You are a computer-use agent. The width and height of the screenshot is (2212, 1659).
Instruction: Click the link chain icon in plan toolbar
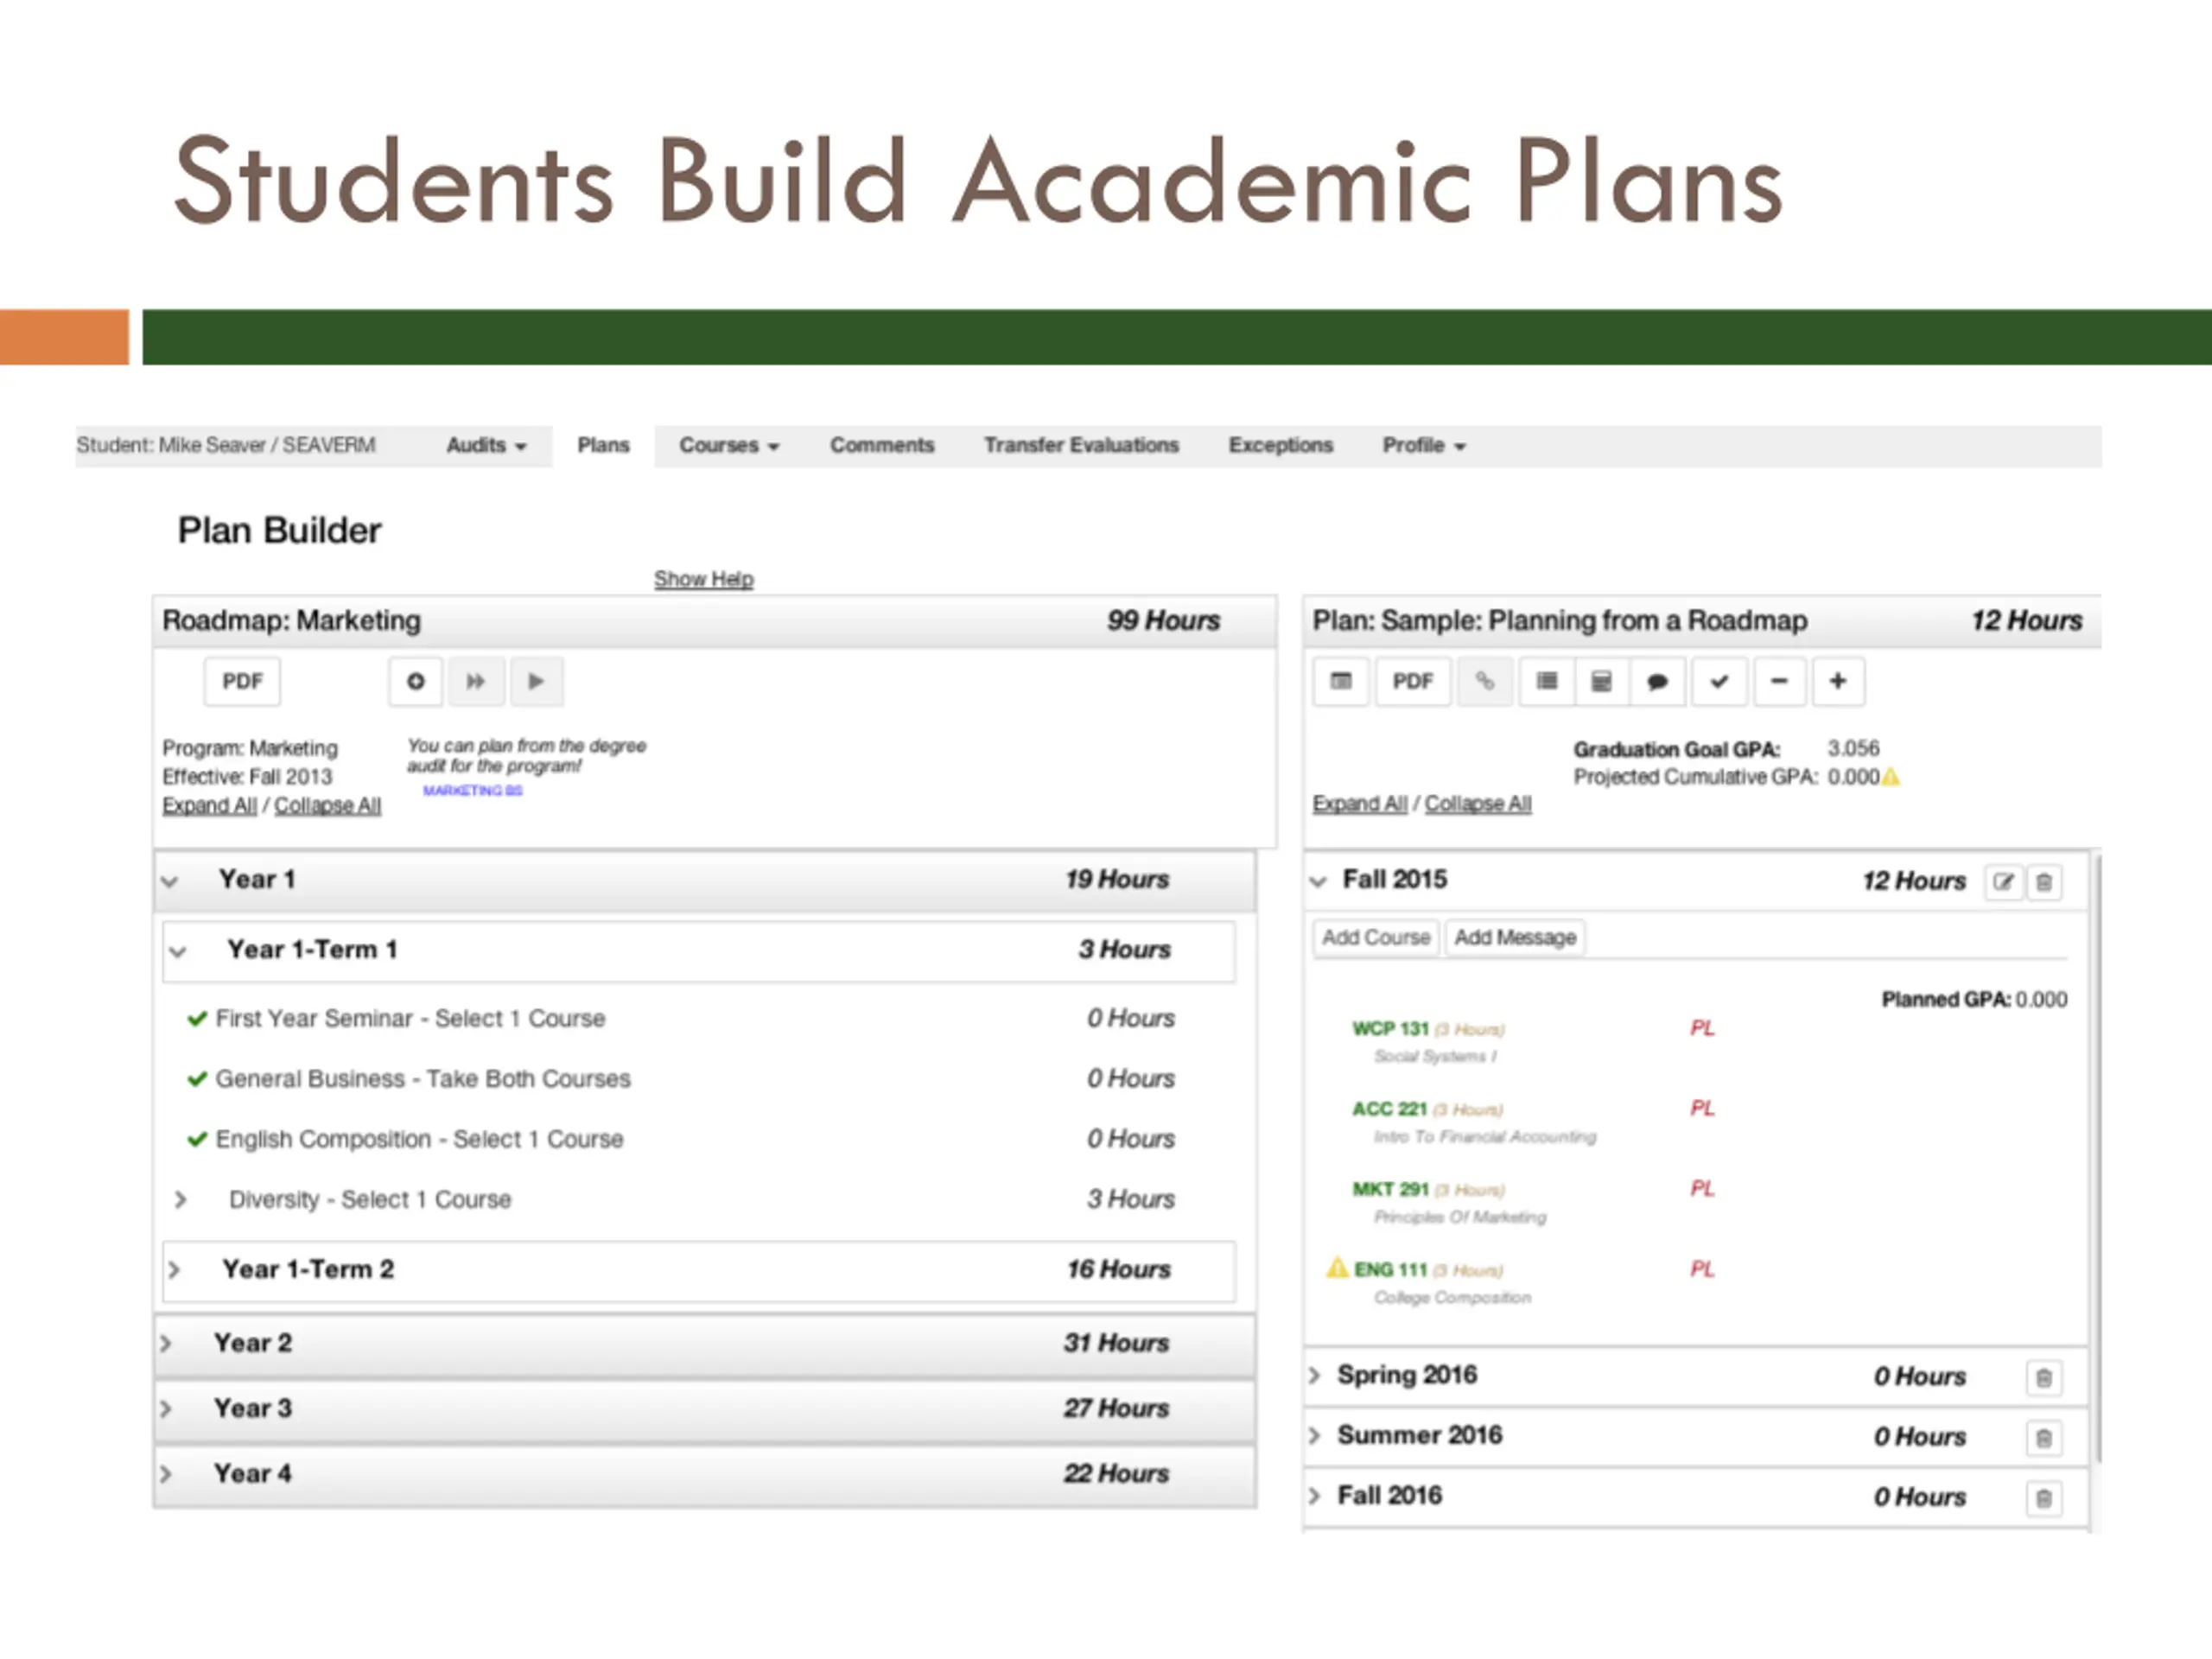click(1485, 682)
